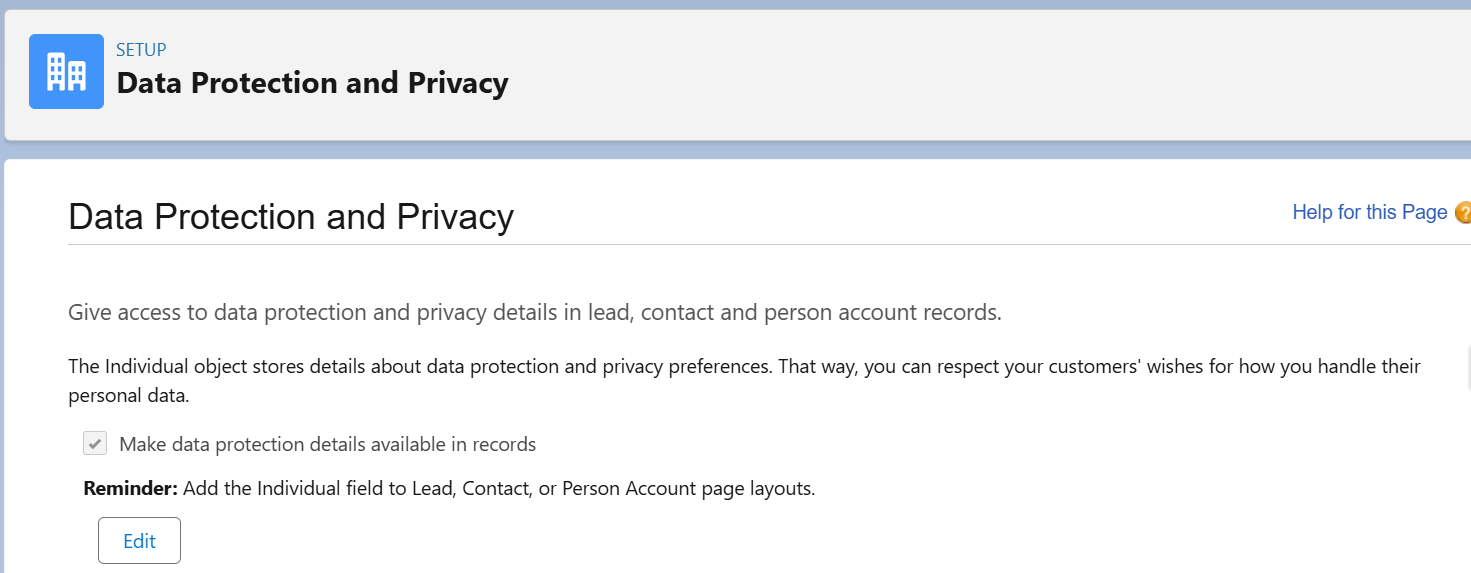Image resolution: width=1471 pixels, height=573 pixels.
Task: Click the bold Reminder: text
Action: (x=130, y=489)
